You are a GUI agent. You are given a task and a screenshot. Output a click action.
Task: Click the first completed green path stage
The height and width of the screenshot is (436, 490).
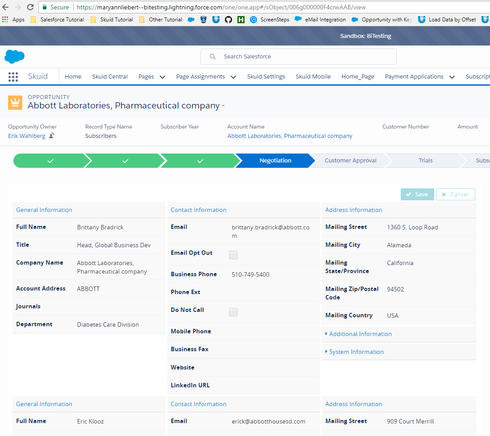[50, 161]
